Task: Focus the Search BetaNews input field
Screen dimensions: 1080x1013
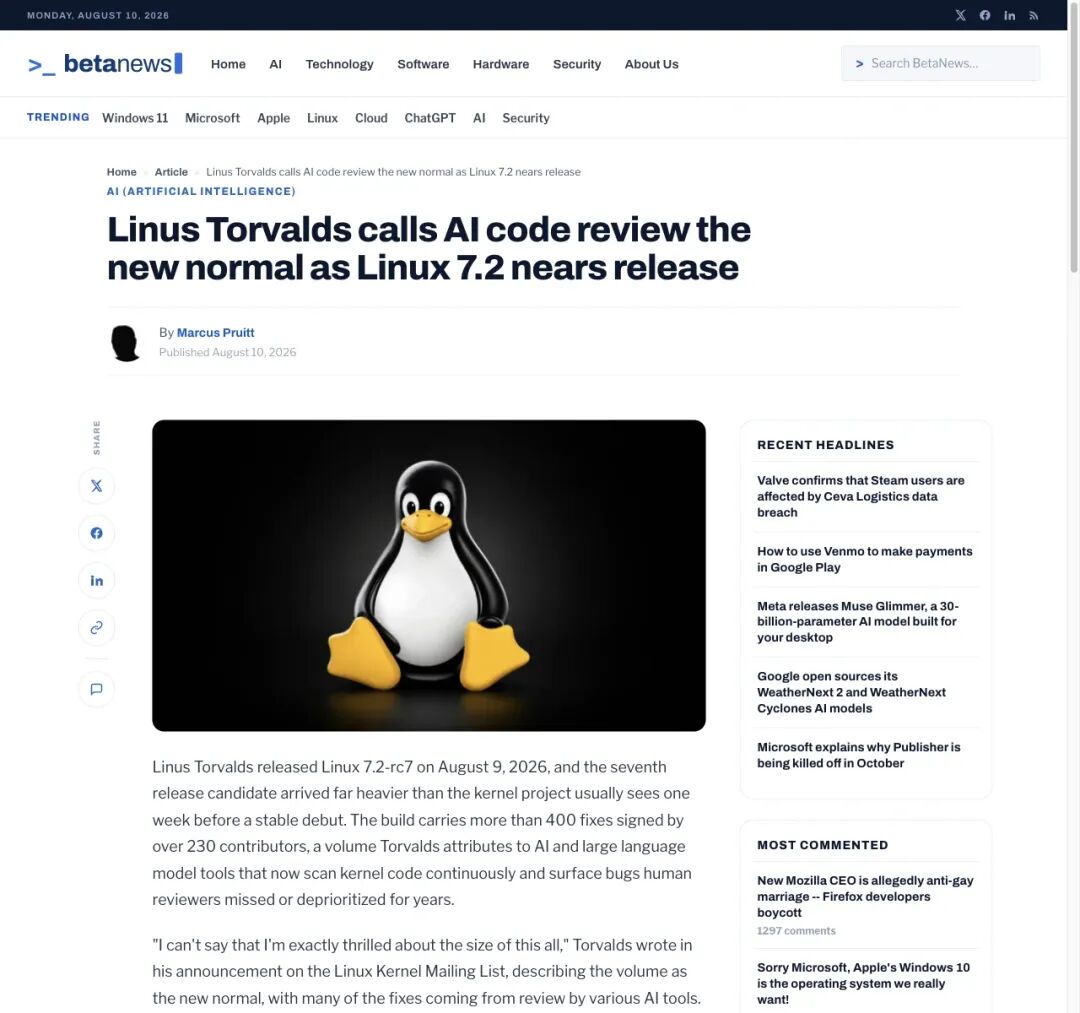Action: coord(940,63)
